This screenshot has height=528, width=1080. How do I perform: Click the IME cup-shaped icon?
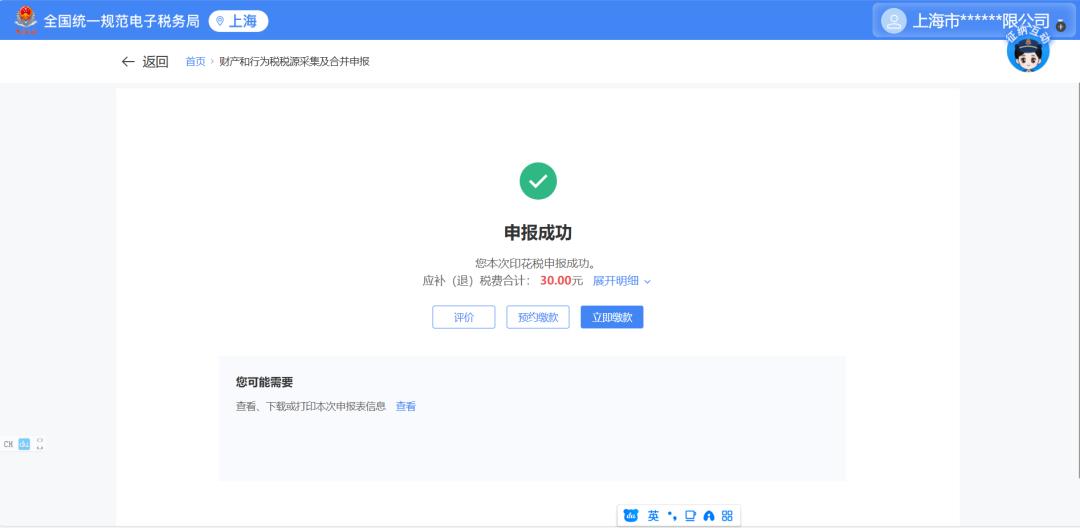tap(690, 516)
